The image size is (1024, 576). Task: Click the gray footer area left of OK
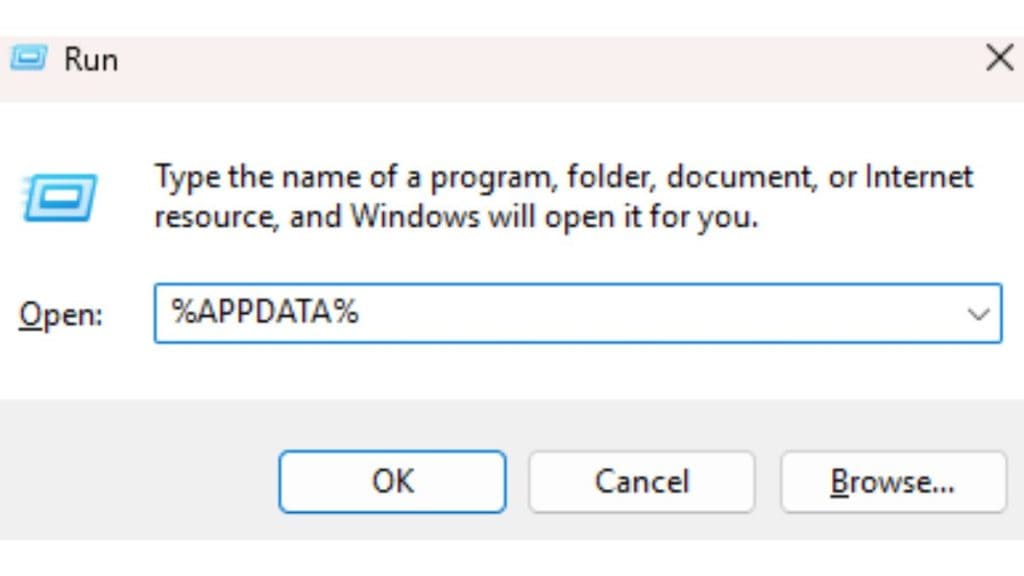(x=139, y=482)
